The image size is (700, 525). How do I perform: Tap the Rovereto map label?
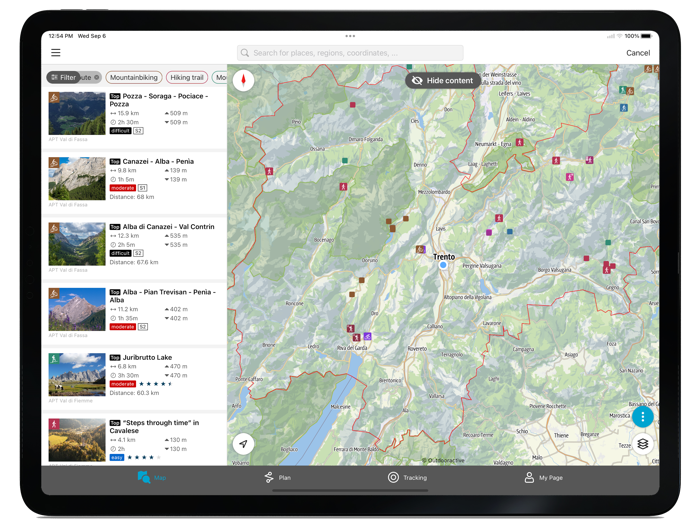coord(417,349)
